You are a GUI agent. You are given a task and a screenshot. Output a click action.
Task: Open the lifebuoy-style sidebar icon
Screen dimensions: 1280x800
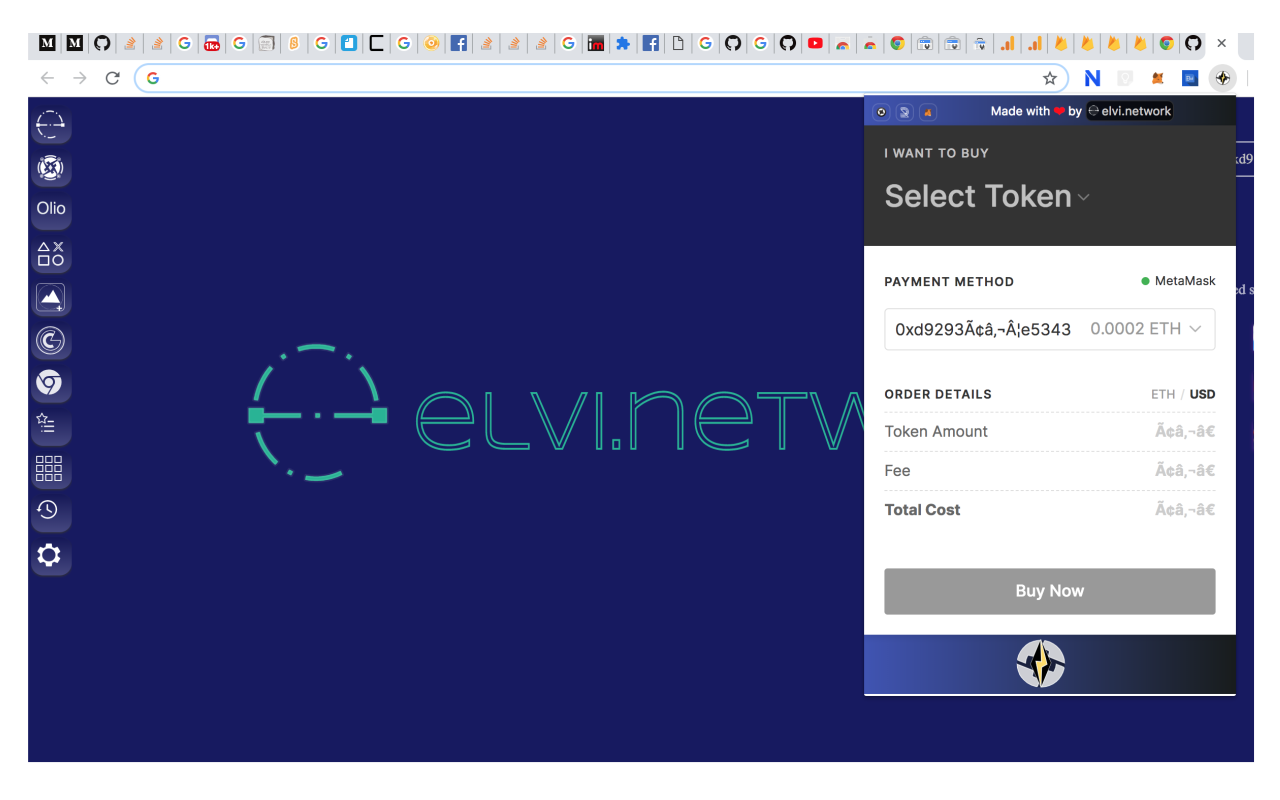point(50,168)
